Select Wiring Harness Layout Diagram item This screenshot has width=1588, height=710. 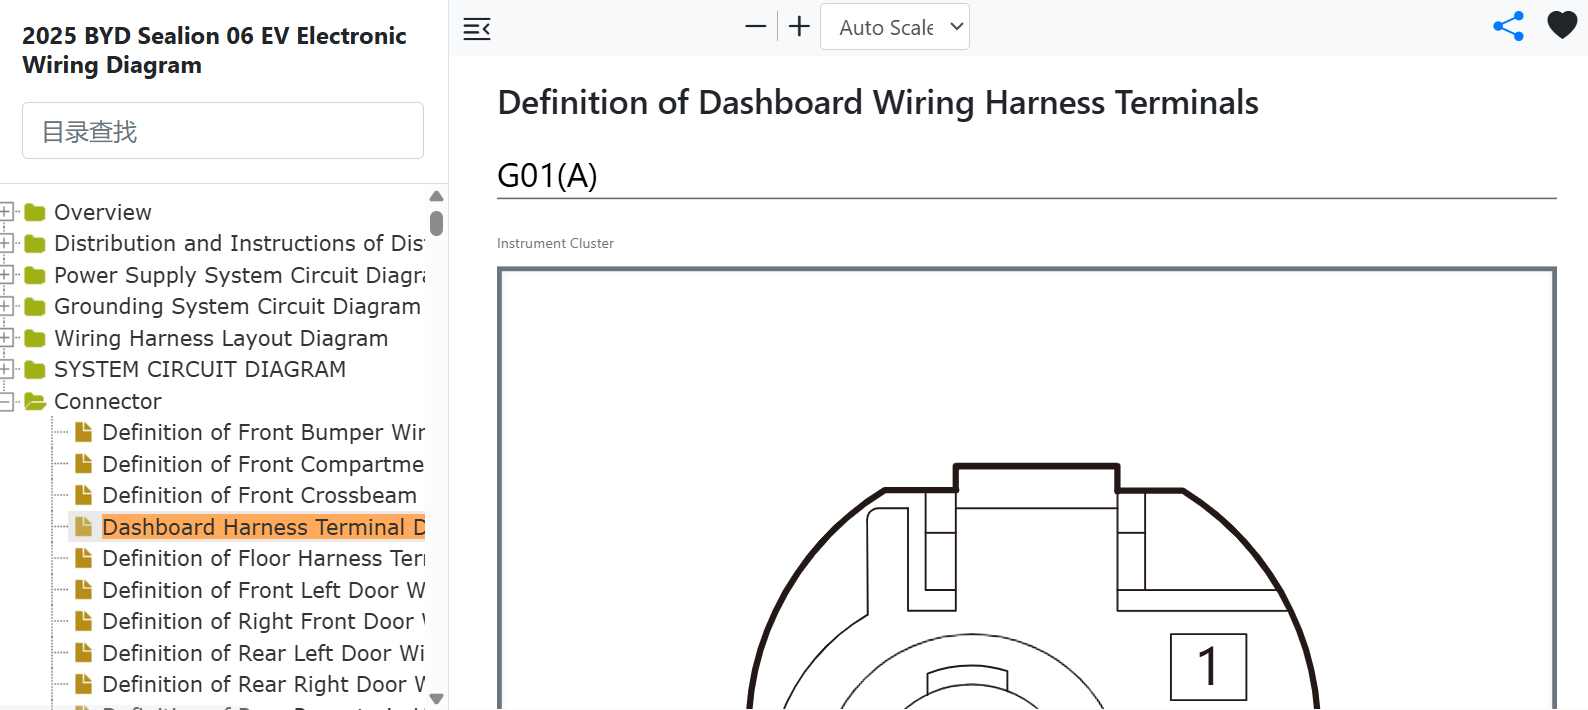[x=221, y=338]
